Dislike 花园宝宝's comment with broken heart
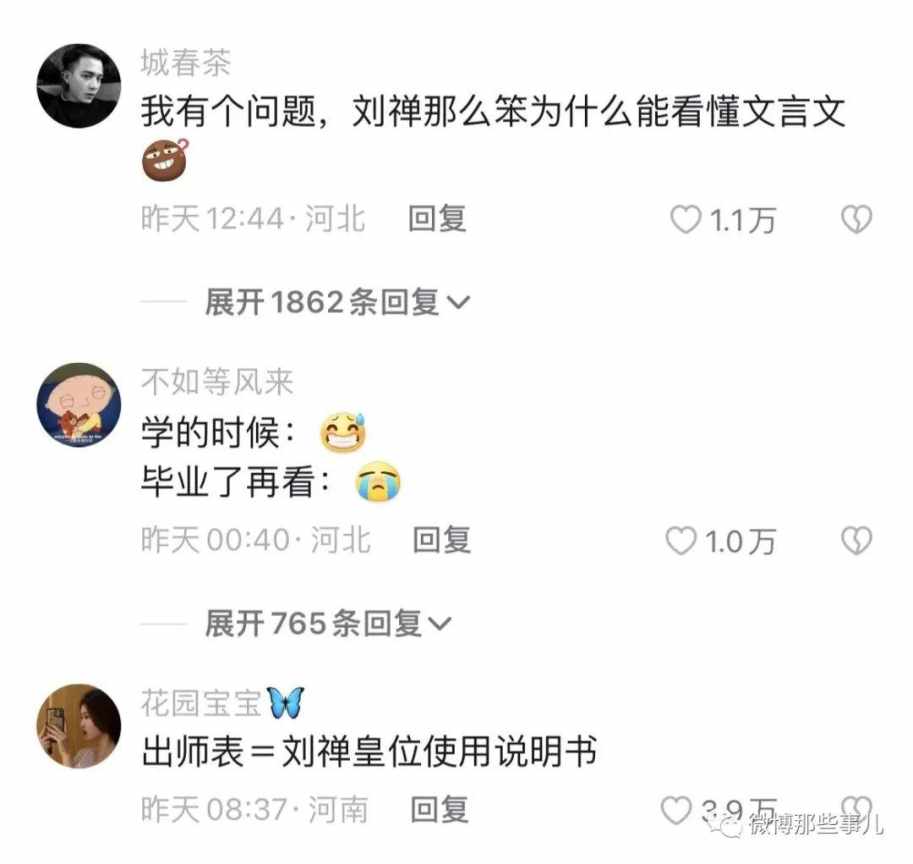Viewport: 913px width, 864px height. (857, 809)
